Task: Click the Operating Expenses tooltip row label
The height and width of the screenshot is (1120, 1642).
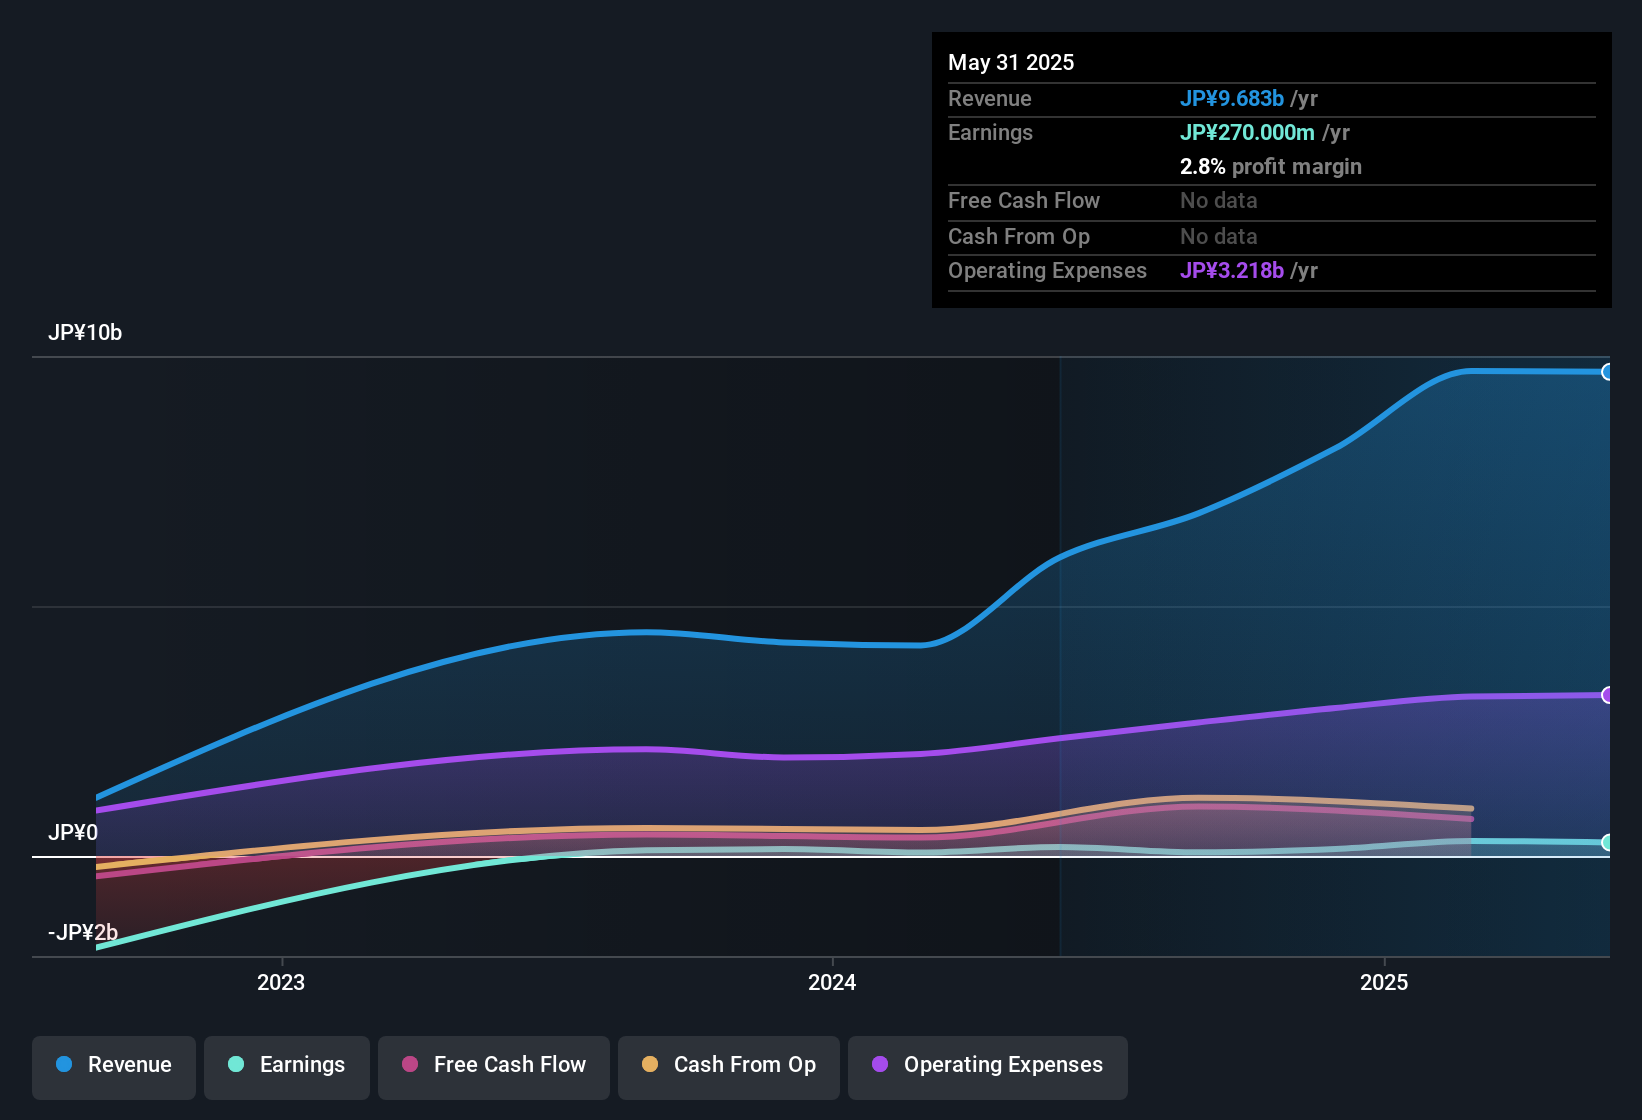Action: 1047,271
